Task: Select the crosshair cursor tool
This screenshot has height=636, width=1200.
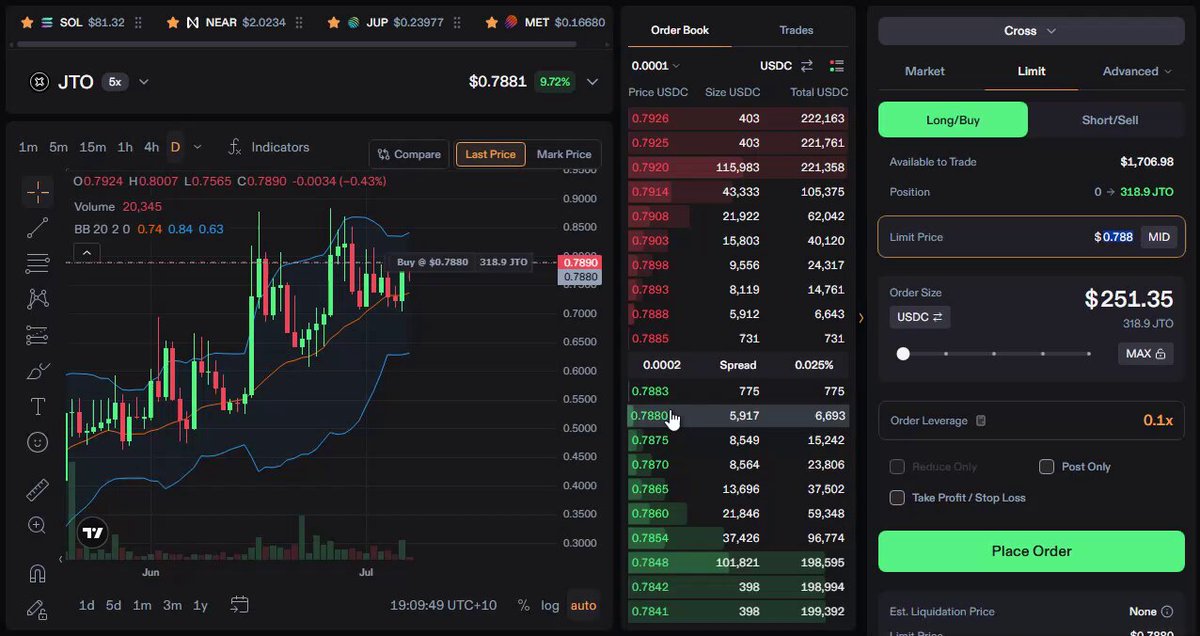Action: [x=38, y=192]
